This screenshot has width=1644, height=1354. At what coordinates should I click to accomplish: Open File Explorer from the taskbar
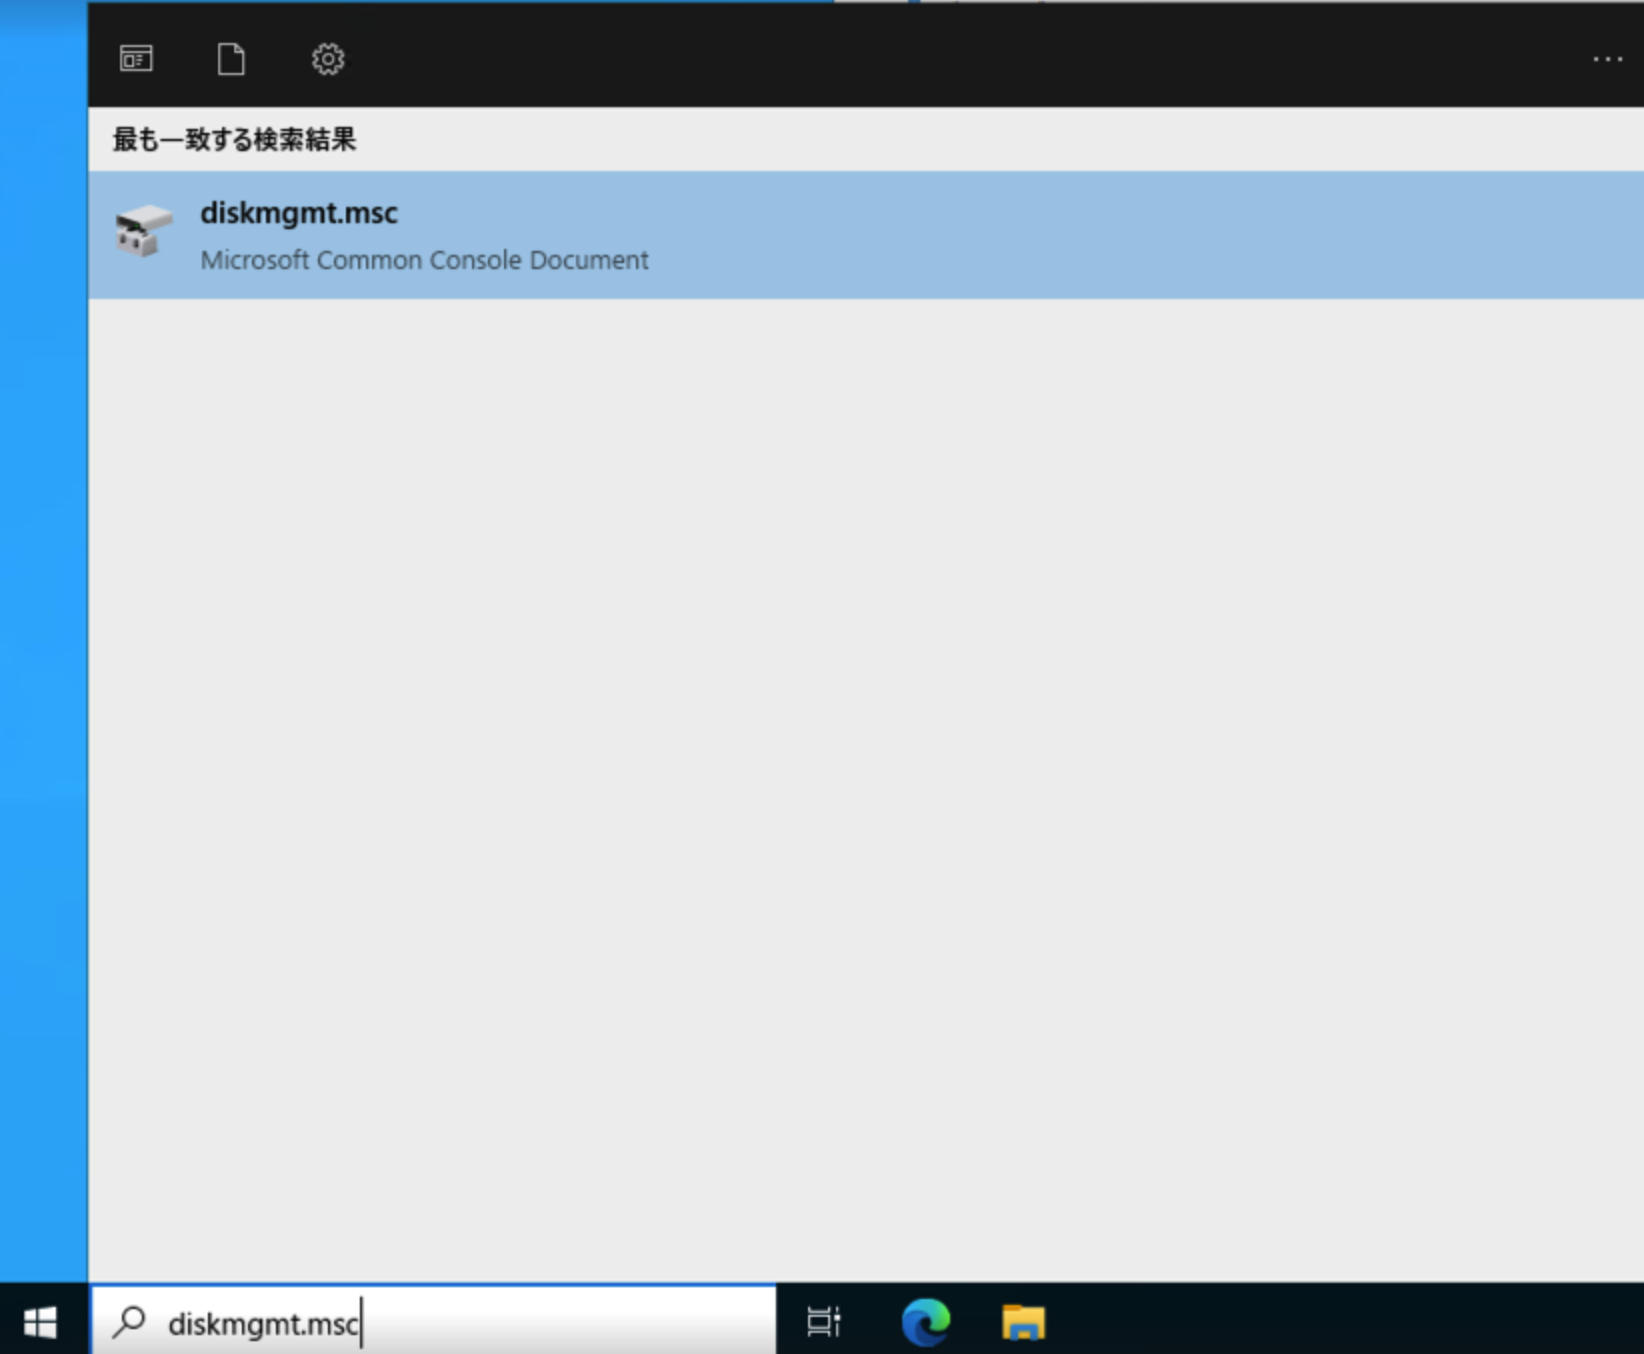click(1022, 1321)
